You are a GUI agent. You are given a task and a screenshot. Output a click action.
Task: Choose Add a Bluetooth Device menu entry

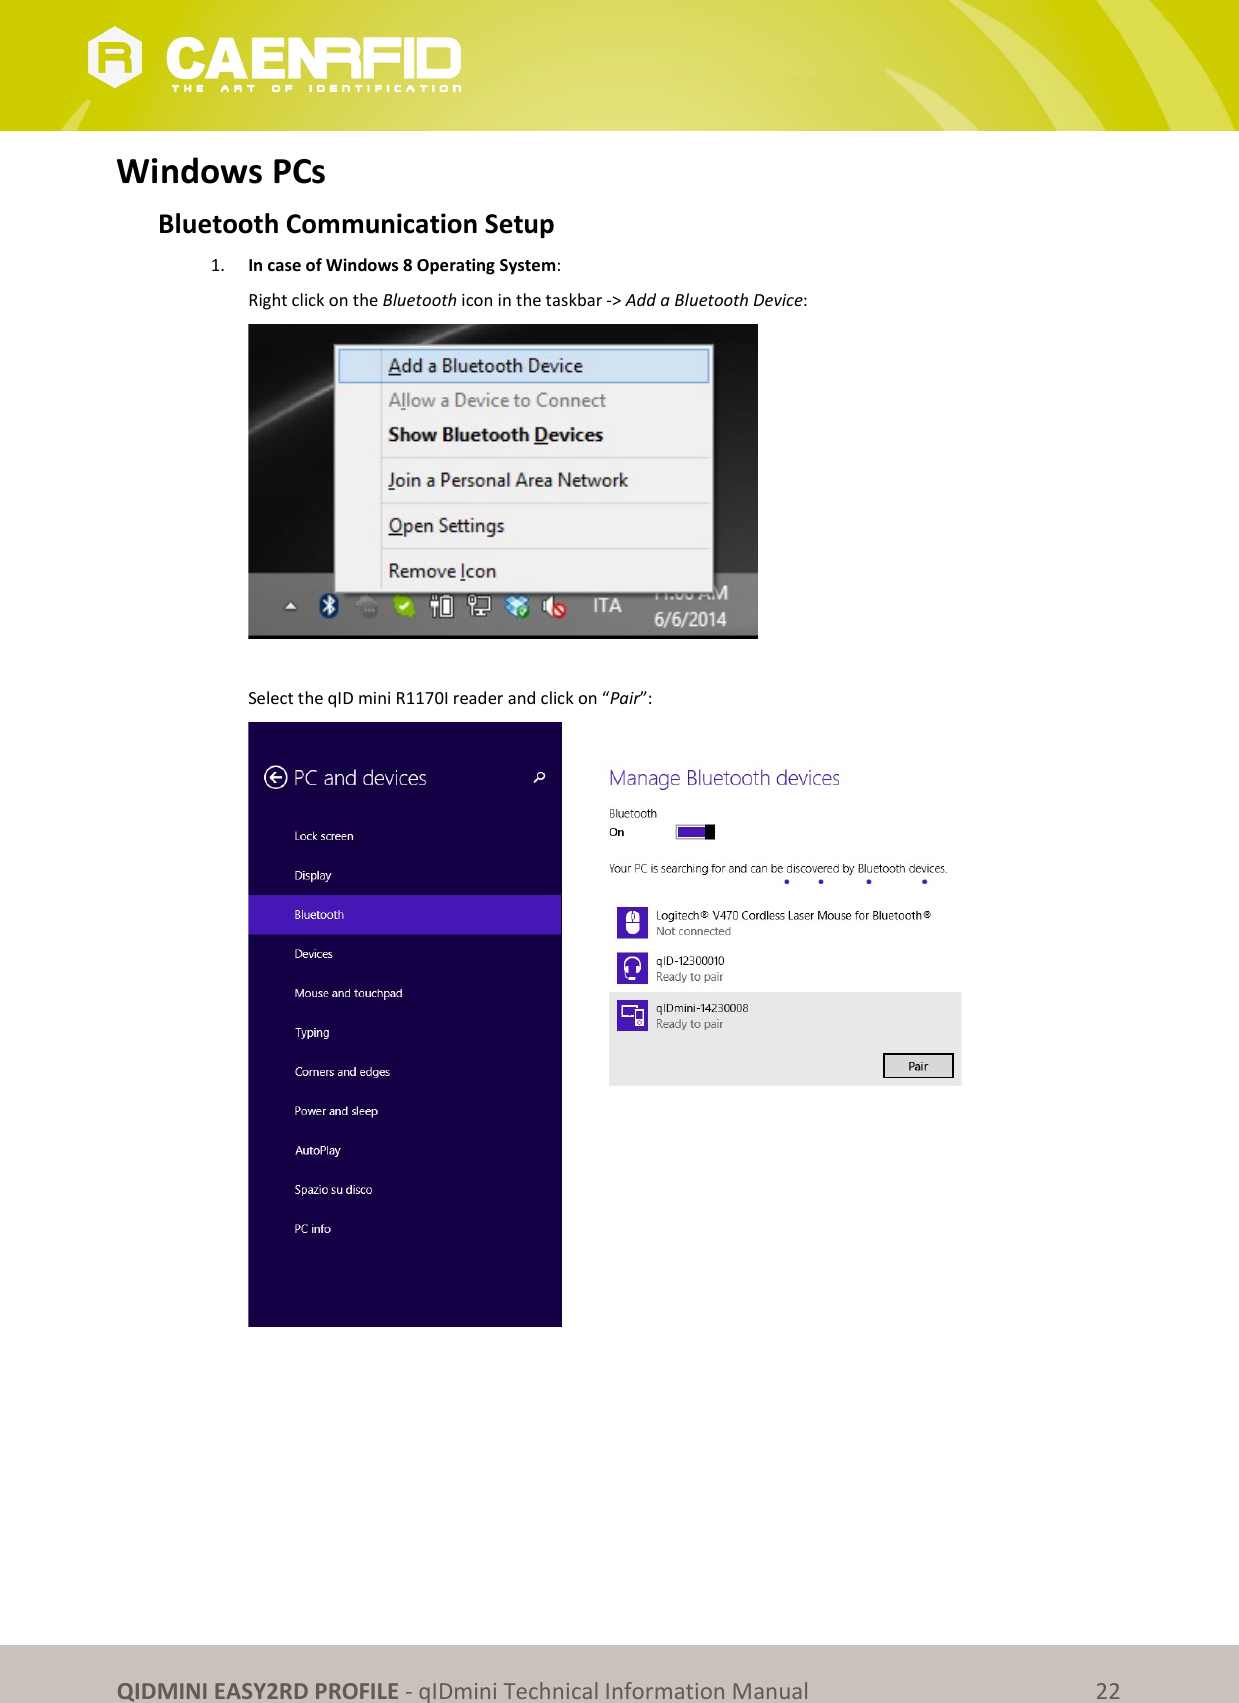pyautogui.click(x=523, y=366)
